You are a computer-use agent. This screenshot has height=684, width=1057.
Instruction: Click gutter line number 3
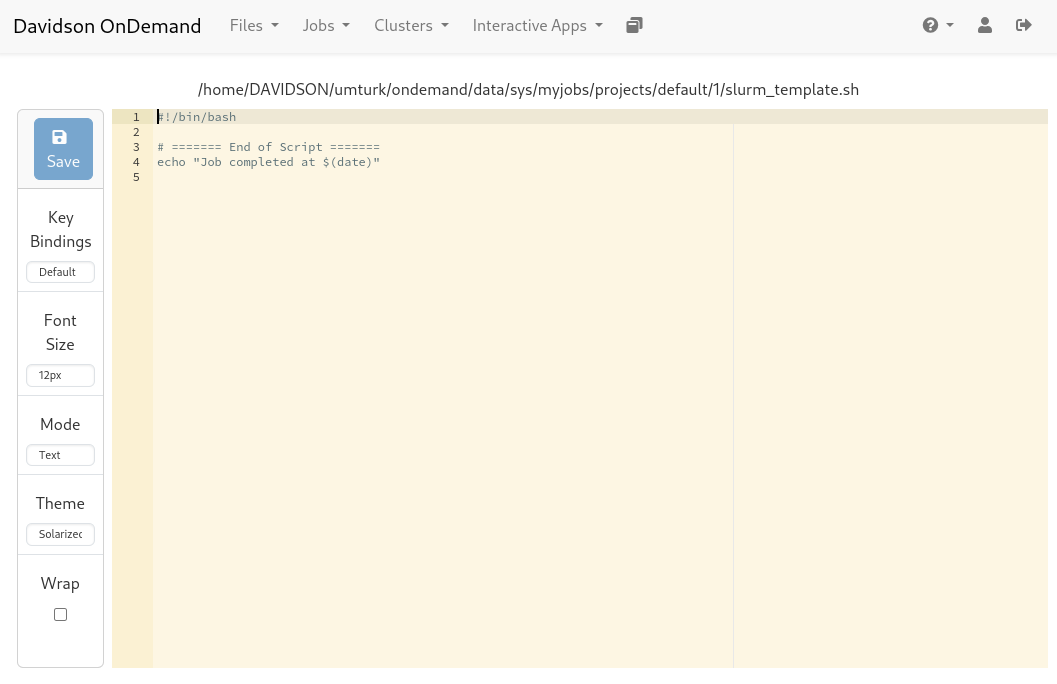click(136, 147)
